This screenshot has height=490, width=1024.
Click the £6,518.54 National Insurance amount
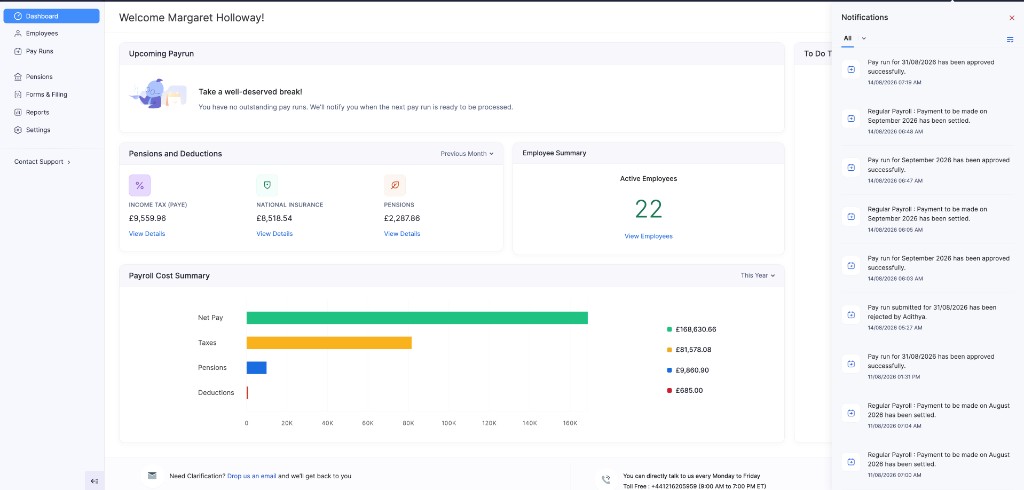coord(274,218)
